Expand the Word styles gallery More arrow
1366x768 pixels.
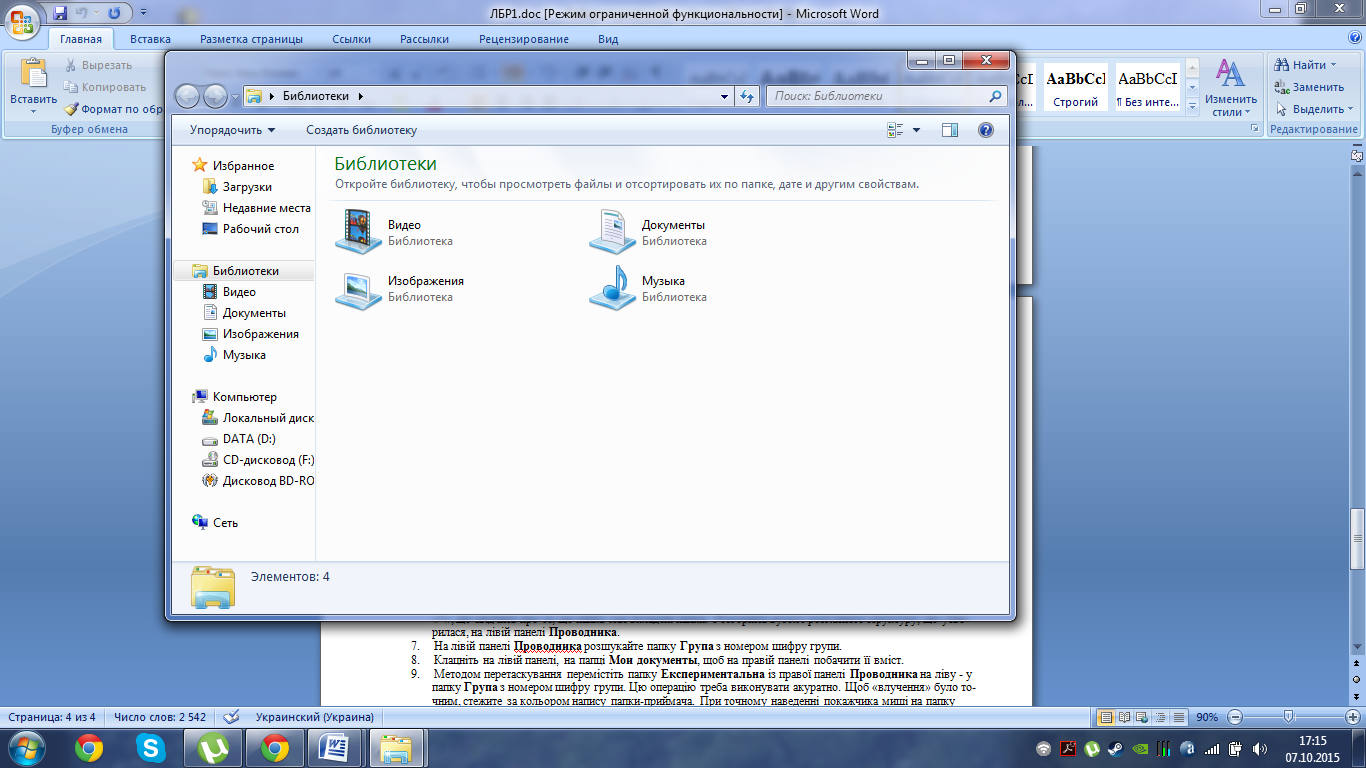[x=1191, y=106]
